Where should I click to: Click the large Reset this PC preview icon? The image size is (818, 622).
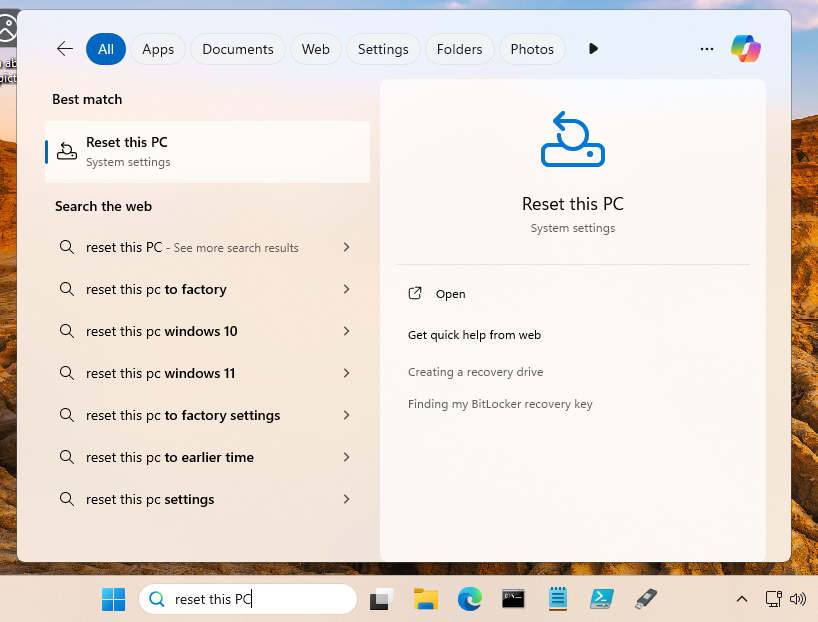573,139
